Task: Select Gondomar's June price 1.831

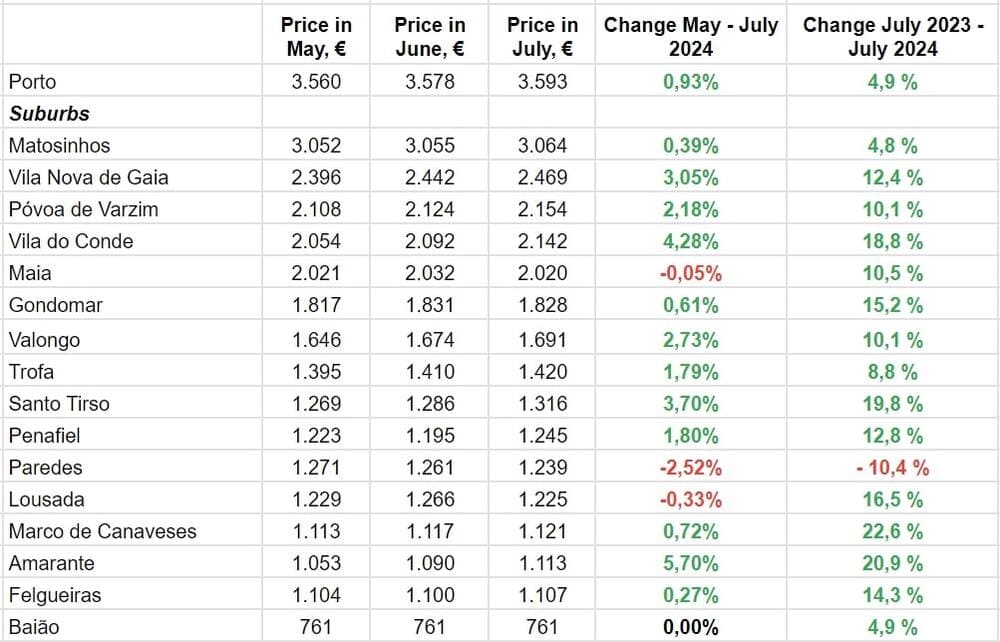Action: pos(430,305)
